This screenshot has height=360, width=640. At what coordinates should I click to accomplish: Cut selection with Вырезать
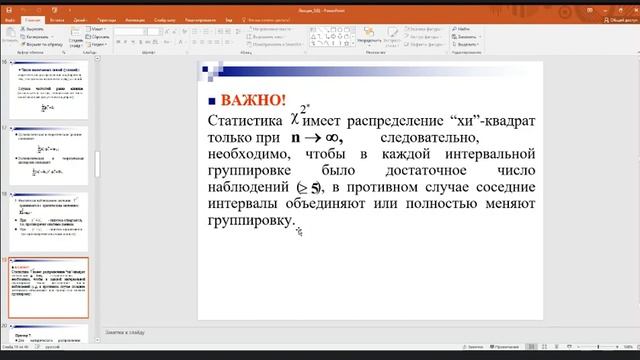tap(32, 29)
